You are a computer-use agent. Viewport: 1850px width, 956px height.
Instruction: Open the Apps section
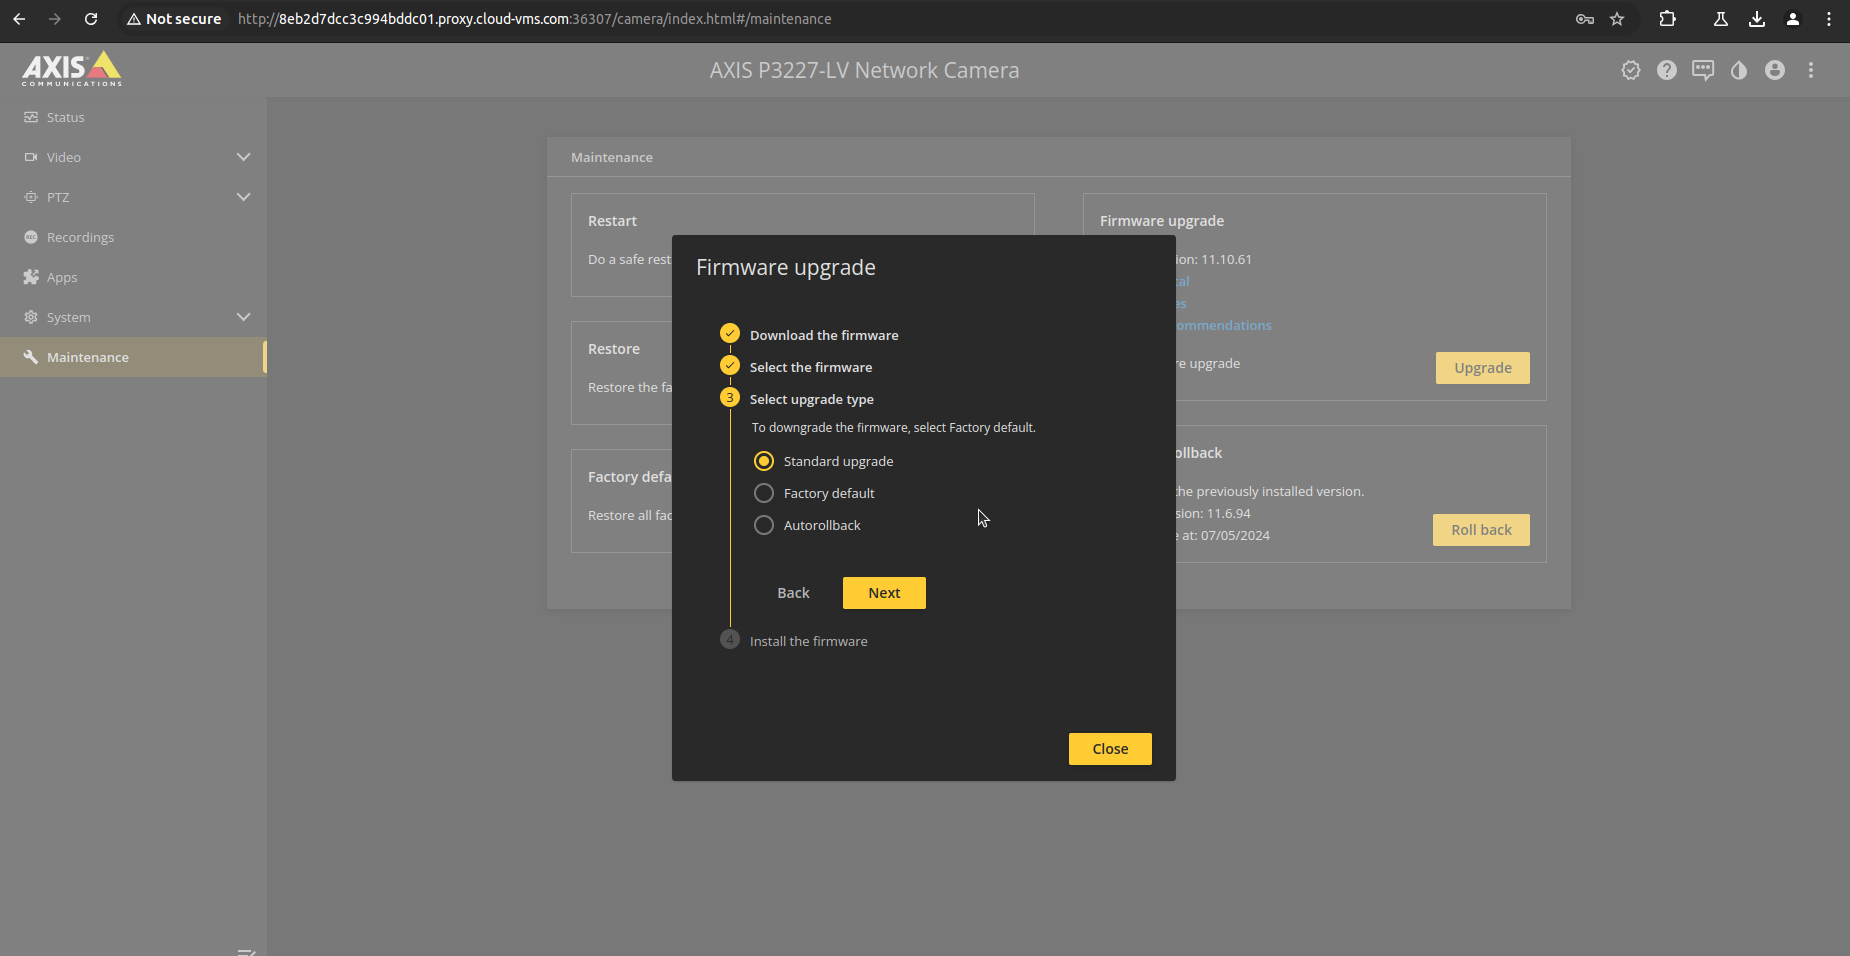pos(62,277)
